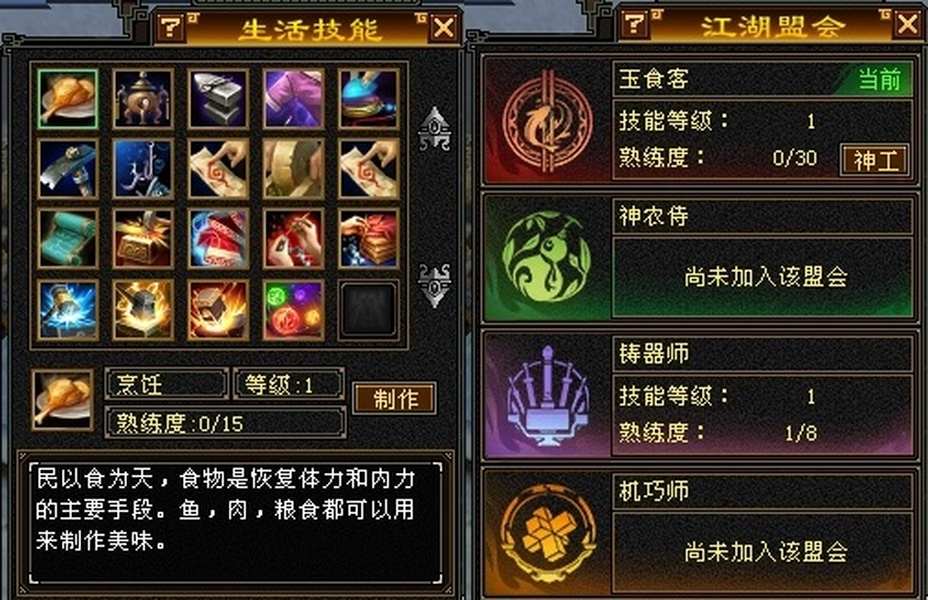Select the glowing colored orbs skill icon
The width and height of the screenshot is (928, 600).
click(x=294, y=310)
